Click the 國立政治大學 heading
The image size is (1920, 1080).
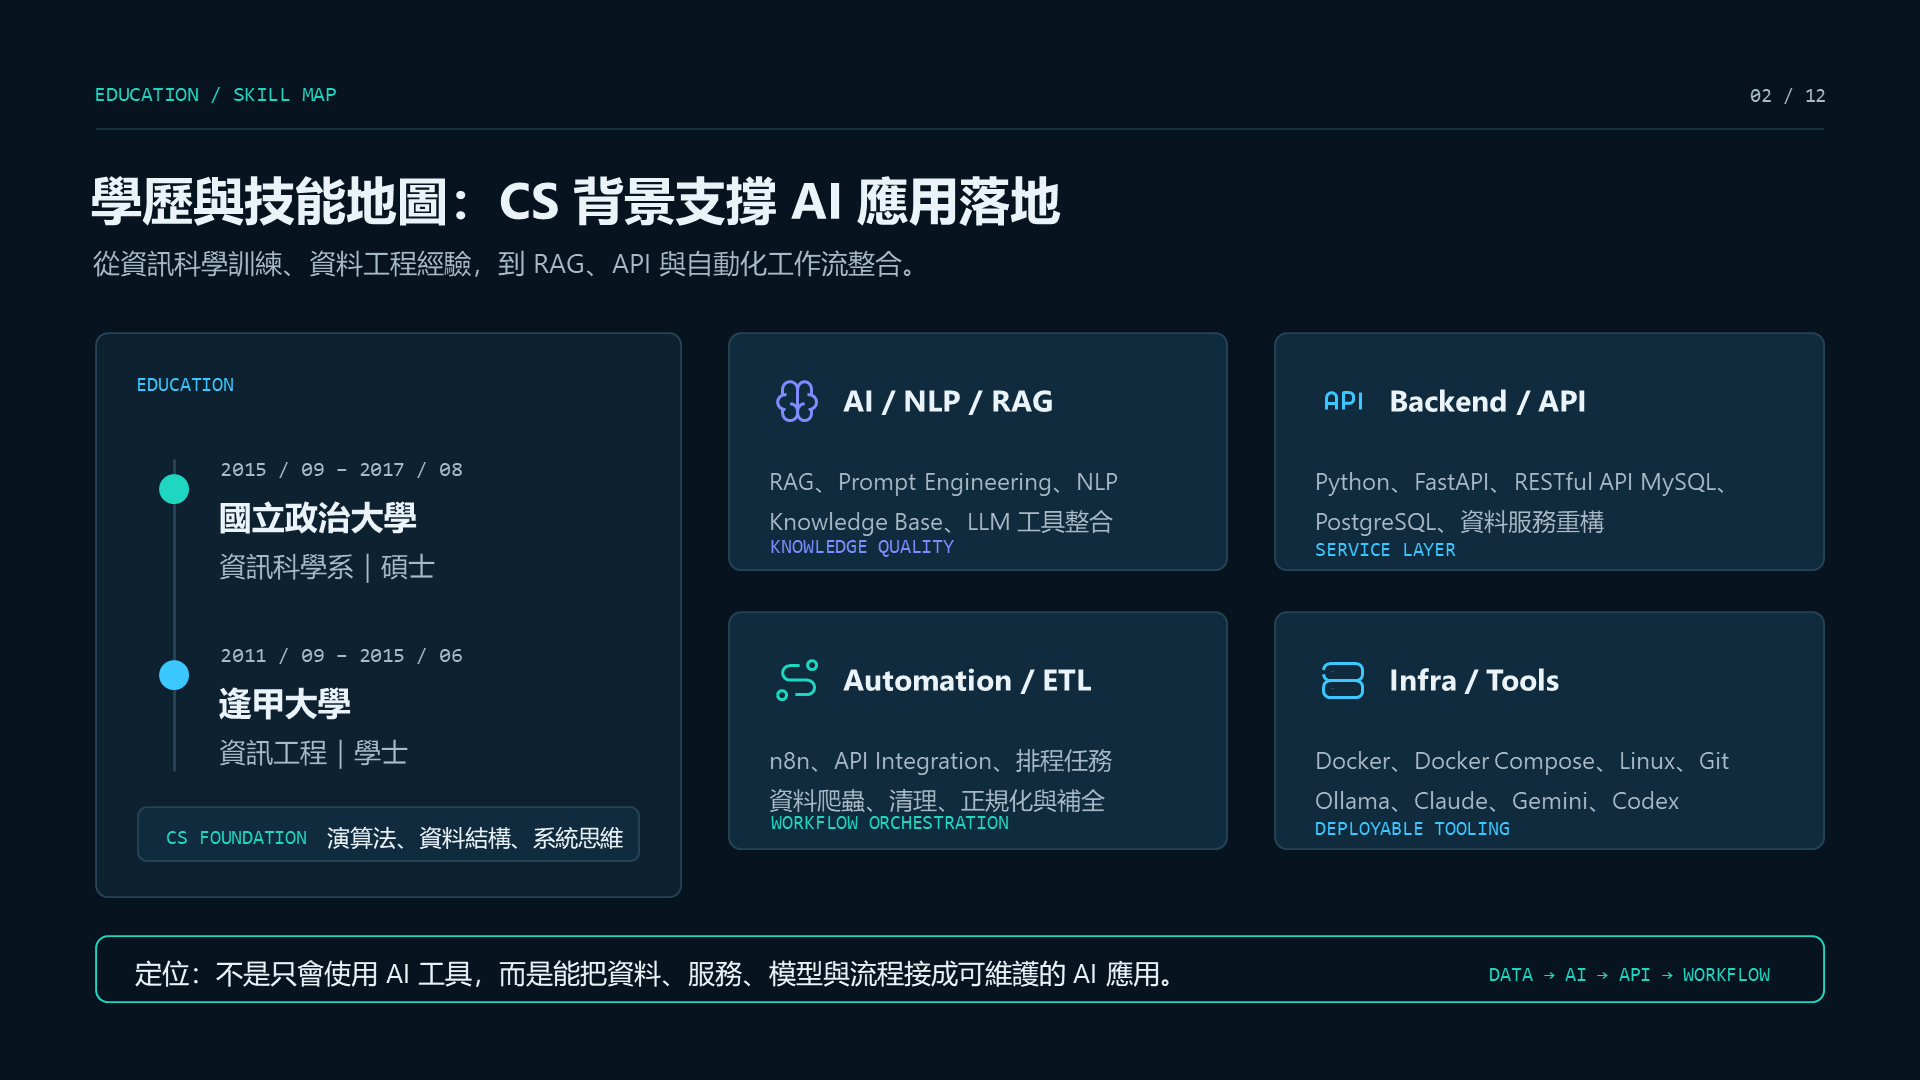pos(318,518)
